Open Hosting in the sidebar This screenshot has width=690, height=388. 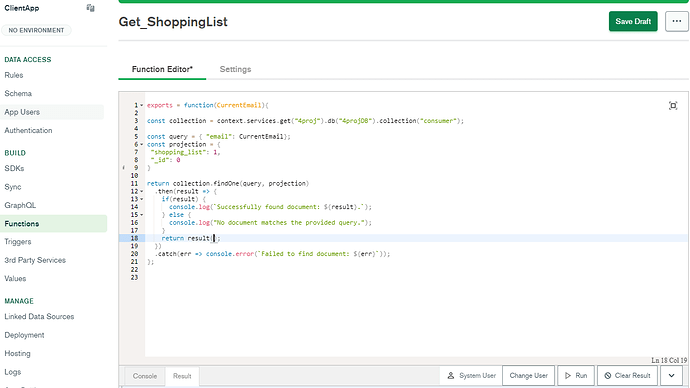click(17, 354)
